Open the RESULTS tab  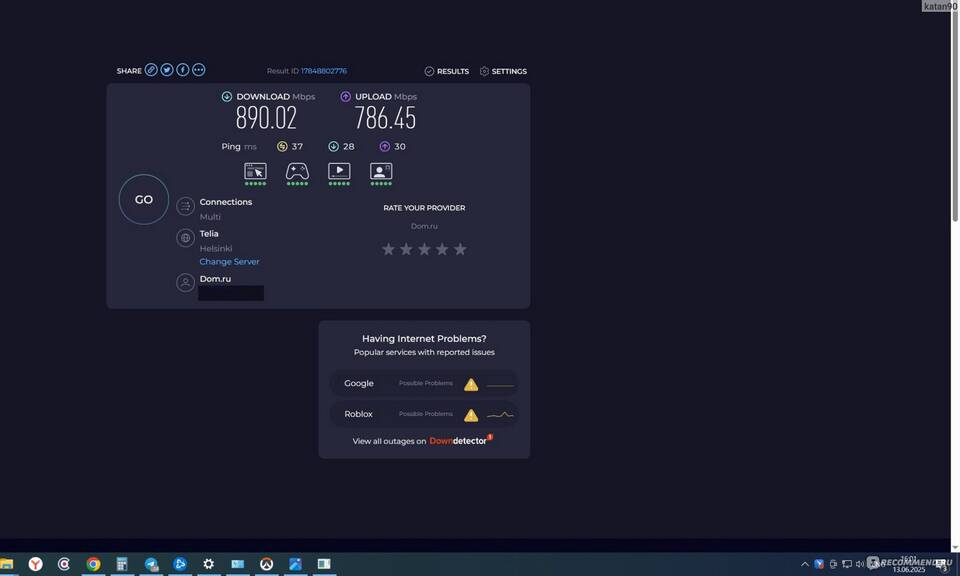coord(447,71)
